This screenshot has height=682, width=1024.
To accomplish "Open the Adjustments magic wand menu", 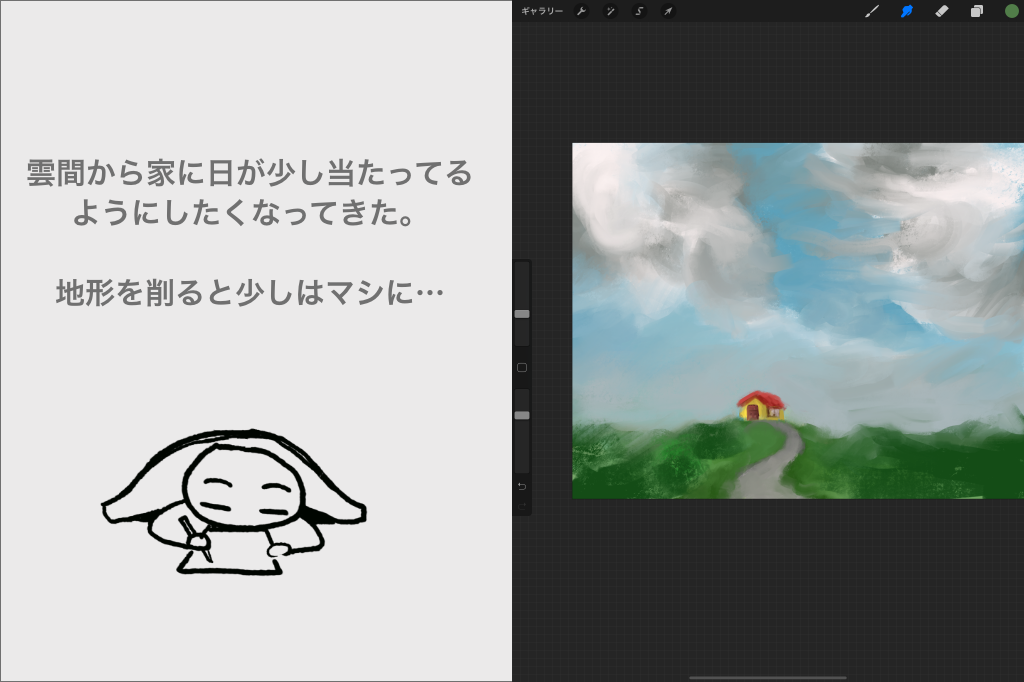I will point(610,11).
